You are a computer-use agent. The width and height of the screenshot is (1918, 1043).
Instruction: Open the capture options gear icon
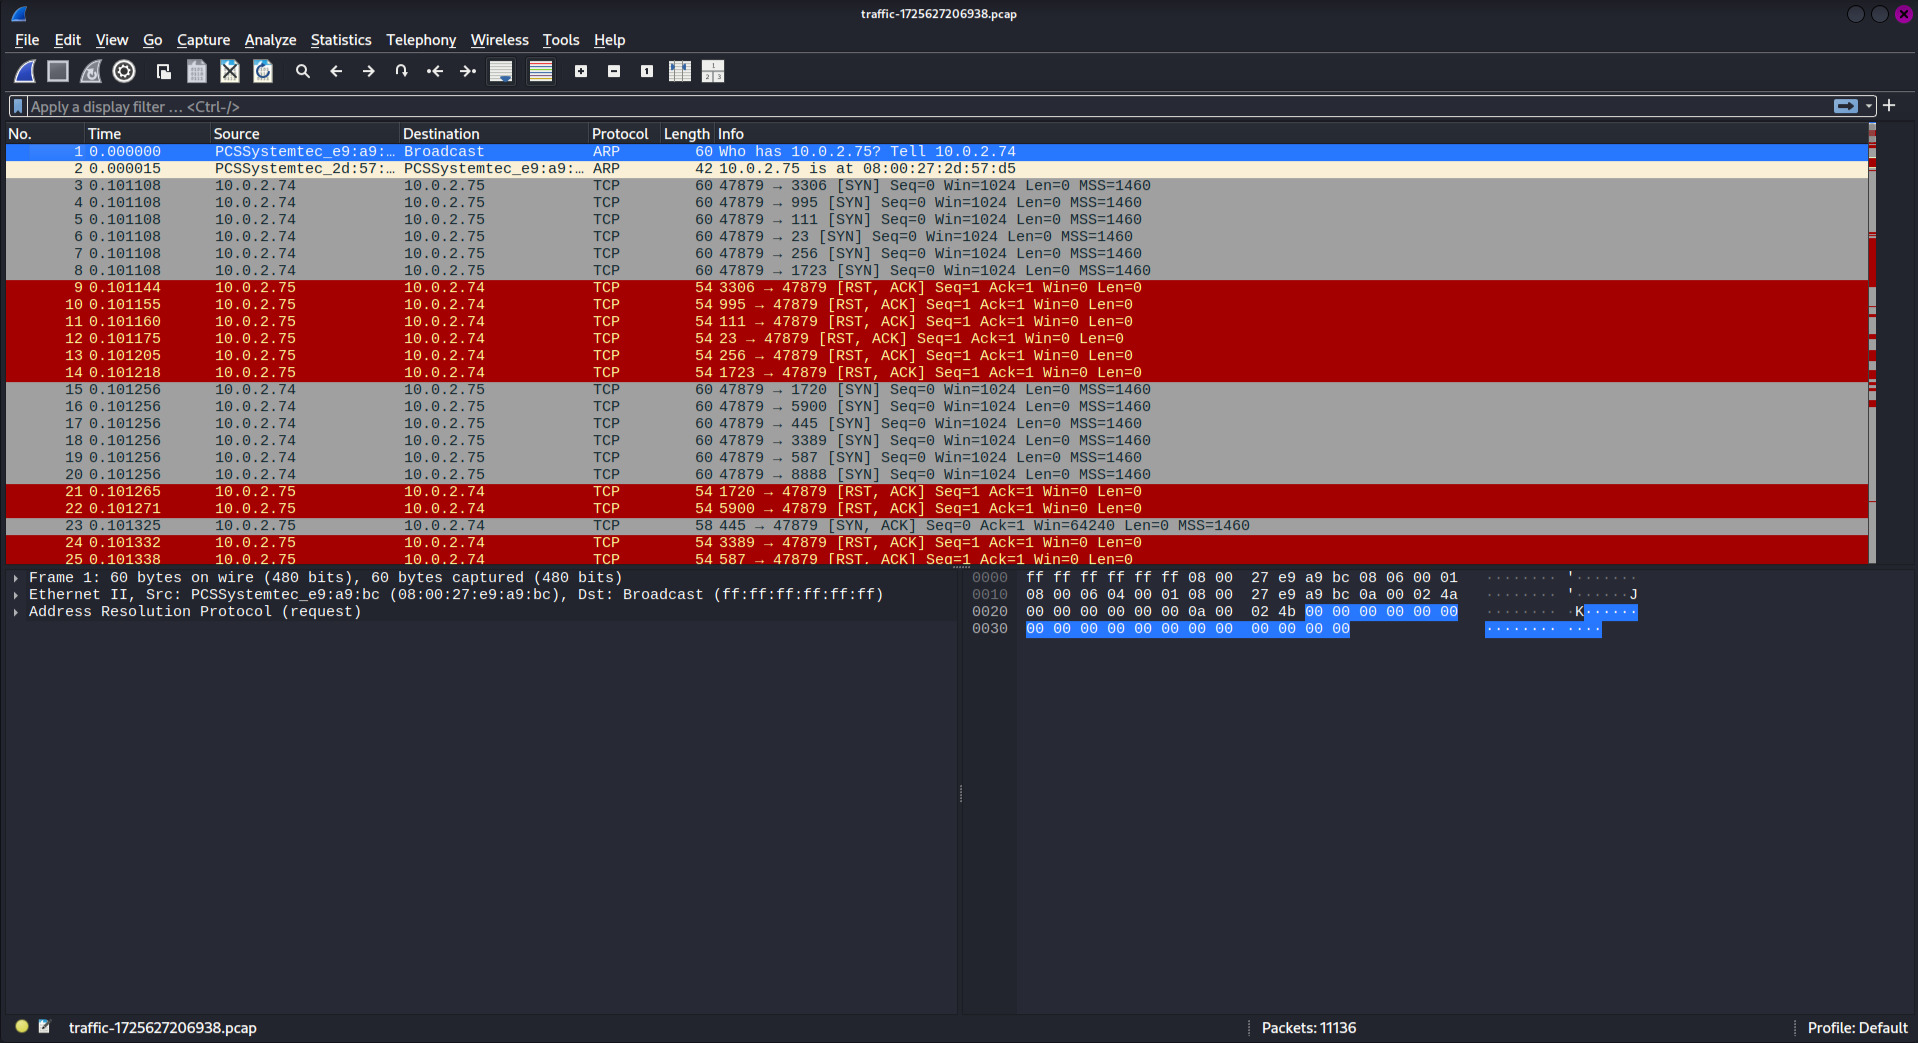[124, 71]
